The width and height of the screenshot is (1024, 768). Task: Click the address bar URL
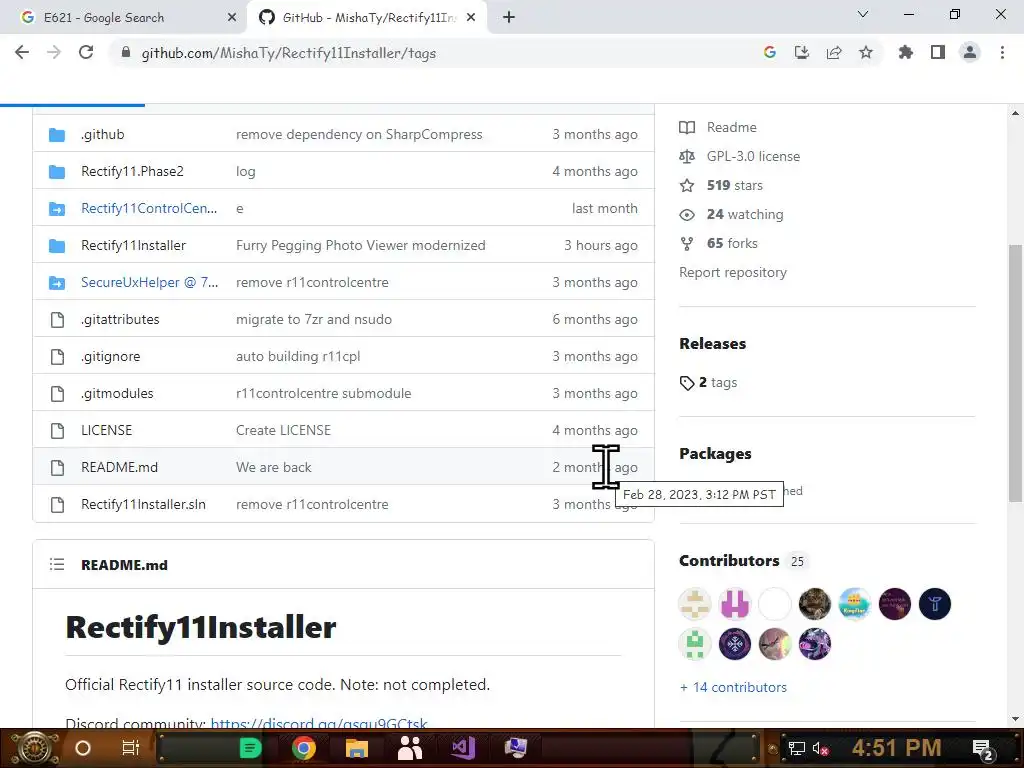(289, 54)
